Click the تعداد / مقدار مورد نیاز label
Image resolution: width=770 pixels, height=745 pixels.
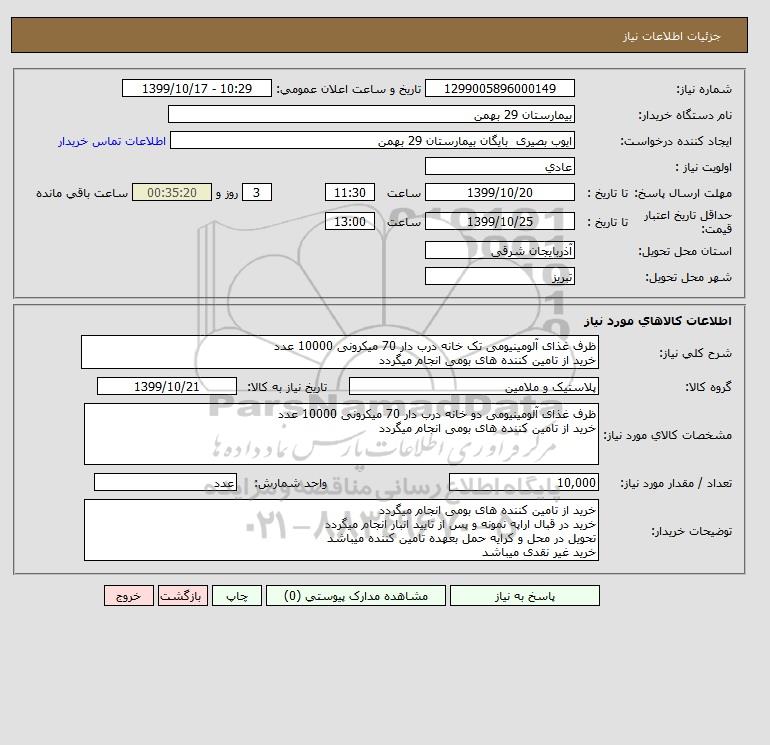[x=676, y=483]
